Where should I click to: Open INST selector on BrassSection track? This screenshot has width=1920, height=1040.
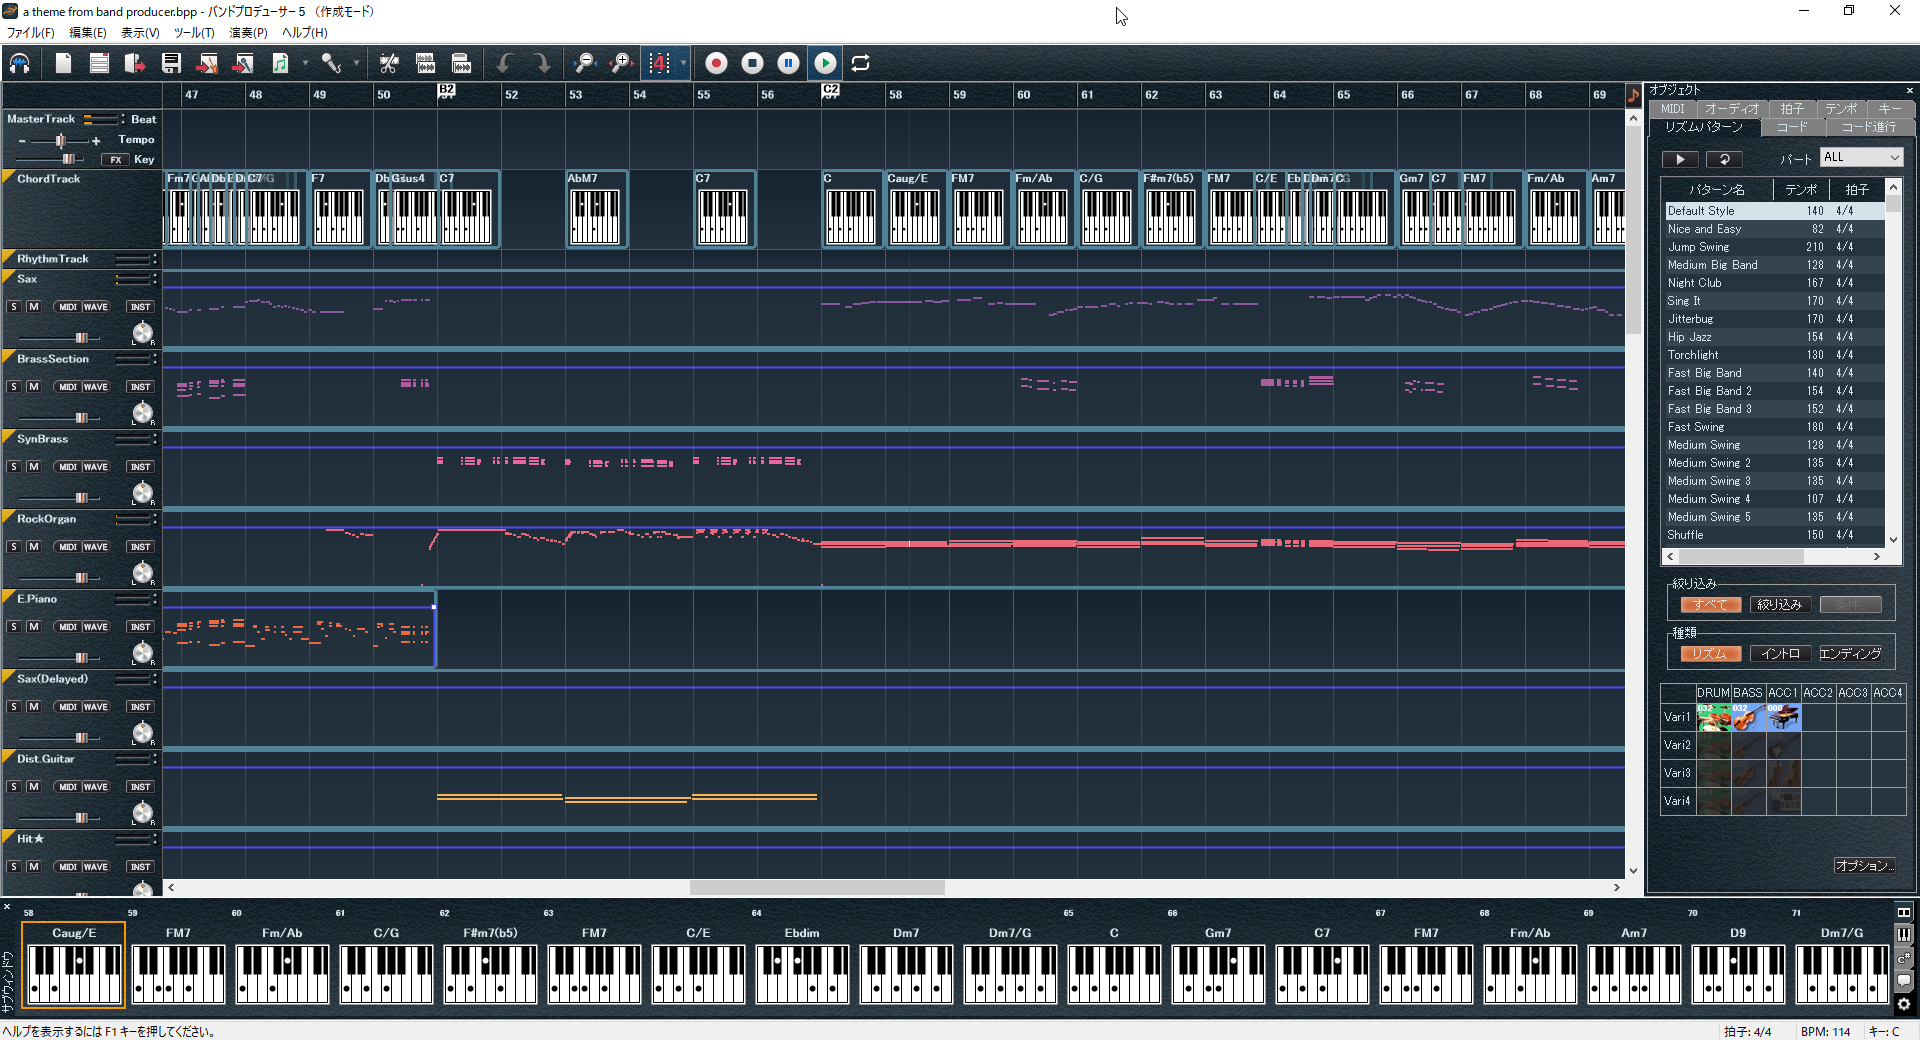point(140,387)
